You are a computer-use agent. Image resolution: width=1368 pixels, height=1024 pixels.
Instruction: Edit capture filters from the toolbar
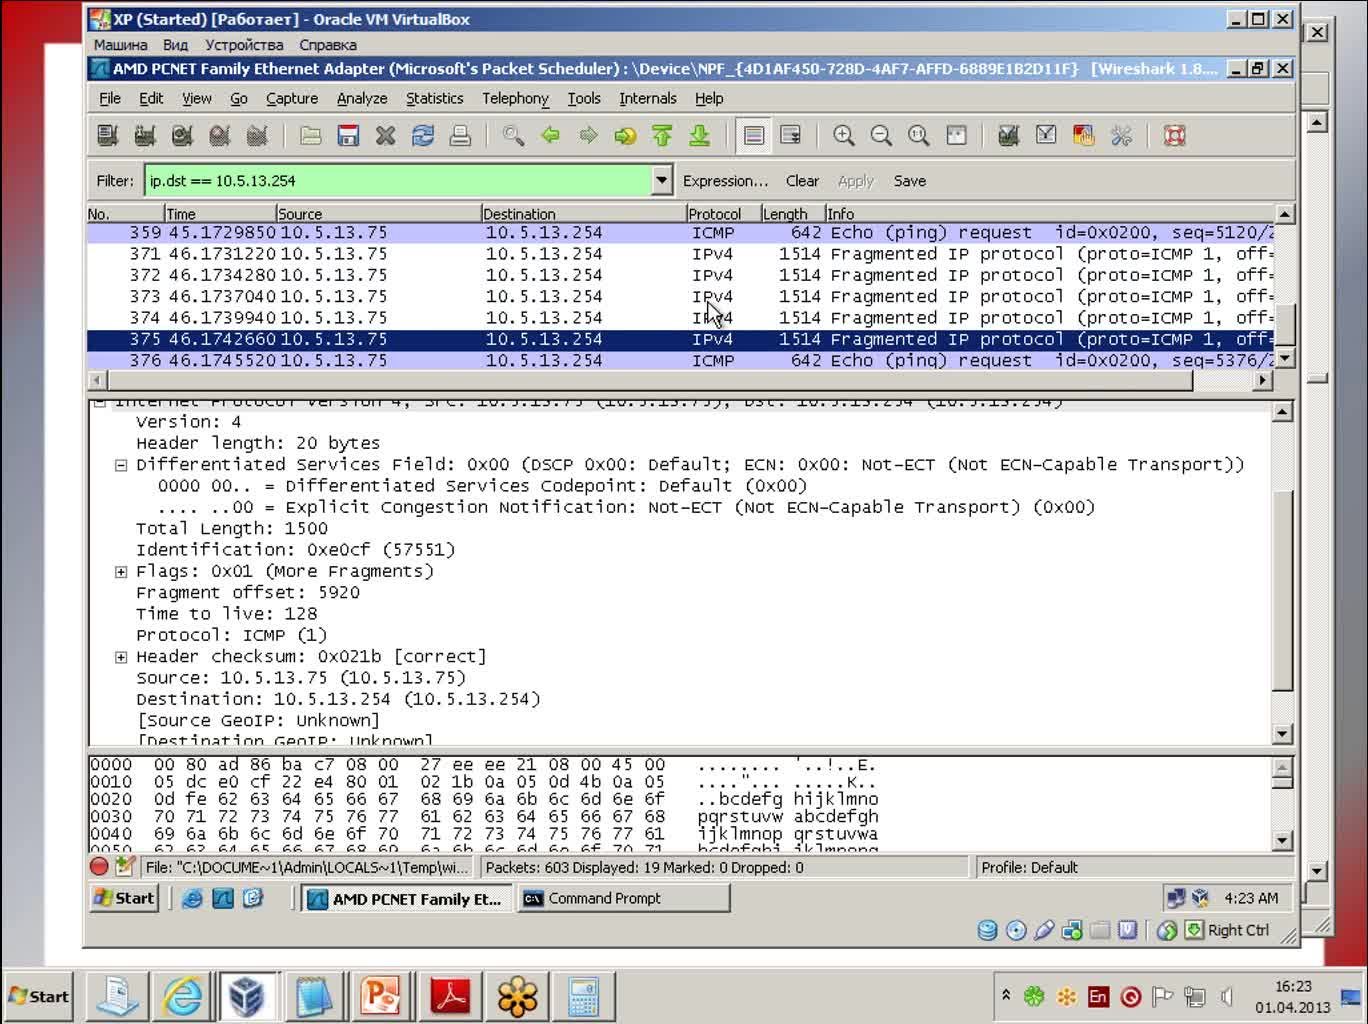tap(1009, 136)
